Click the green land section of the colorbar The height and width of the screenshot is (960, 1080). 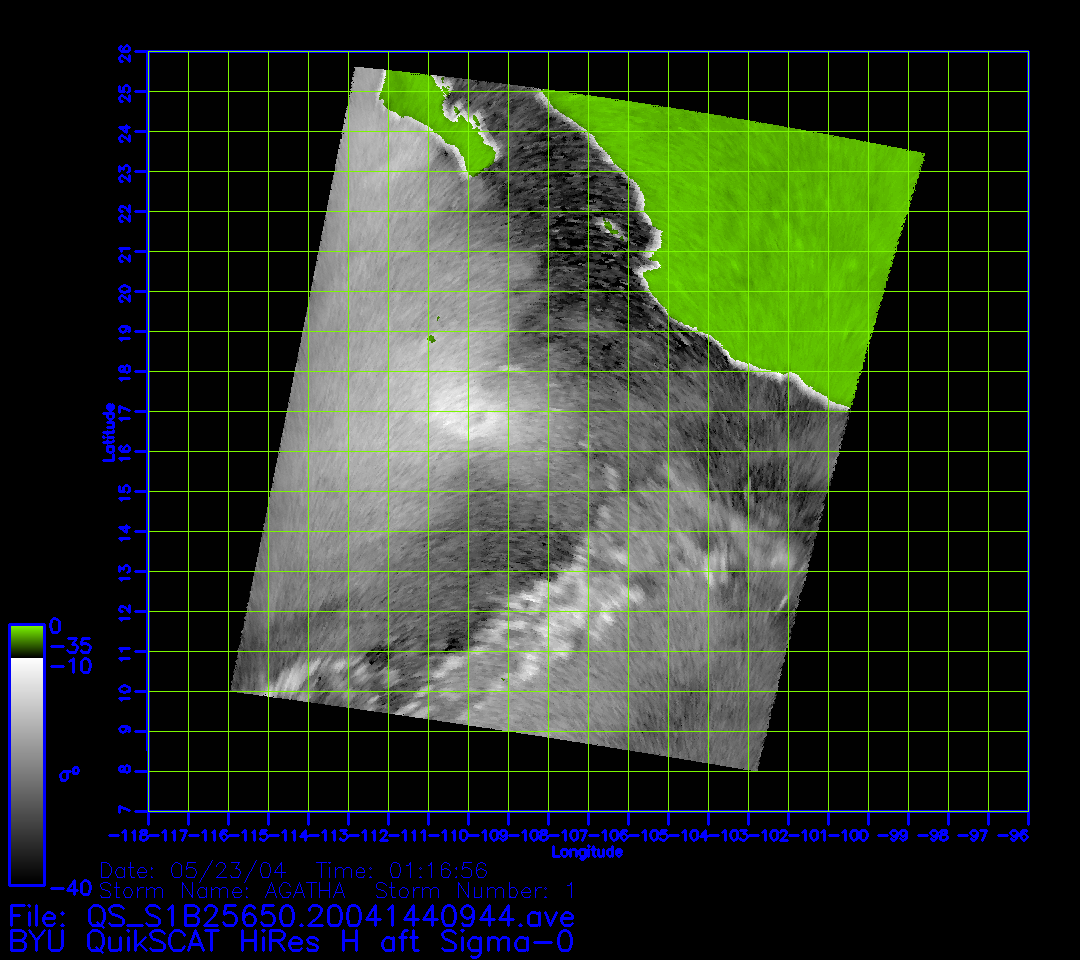click(x=26, y=640)
